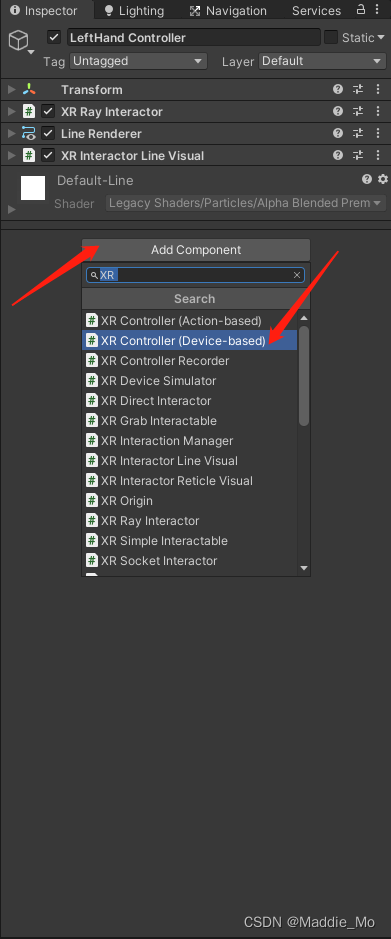Switch to the Navigation tab

coord(228,10)
